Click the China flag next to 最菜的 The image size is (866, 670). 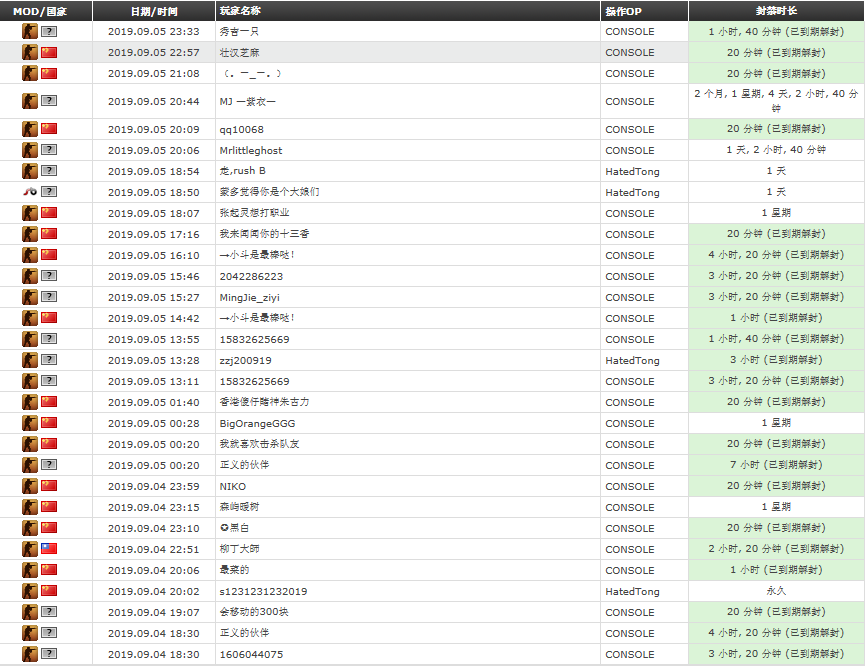coord(49,570)
